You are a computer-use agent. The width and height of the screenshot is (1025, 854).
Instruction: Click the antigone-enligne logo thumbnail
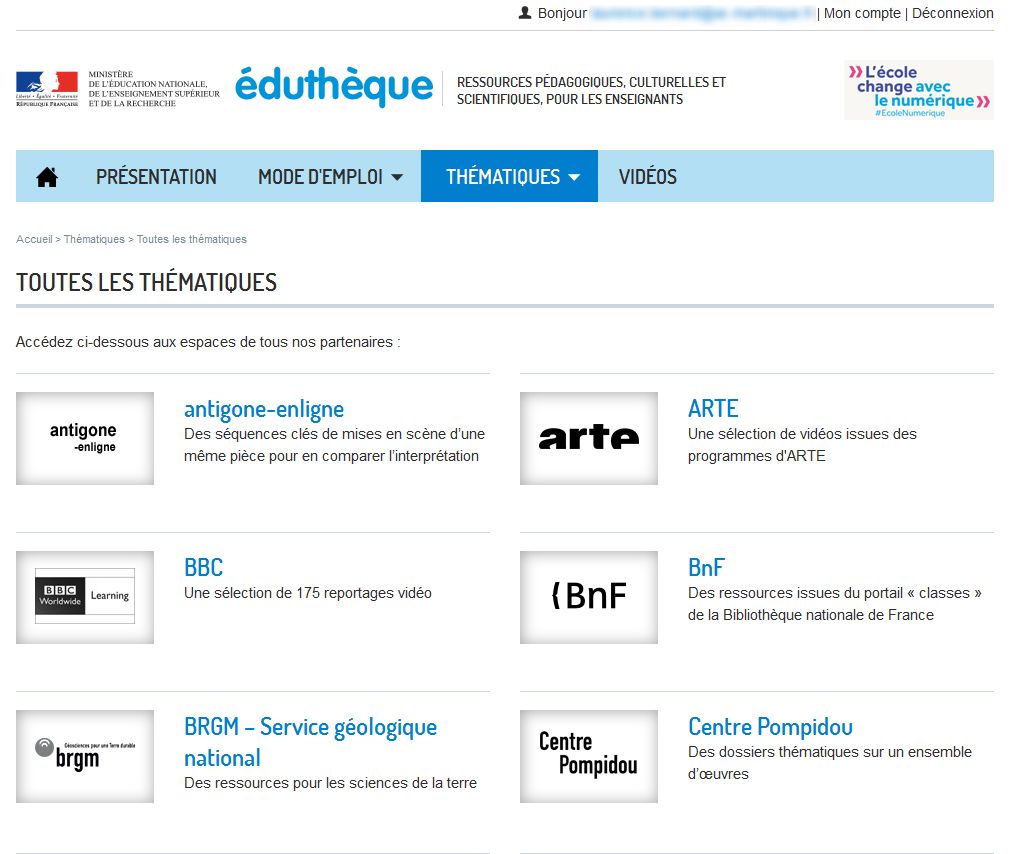(85, 438)
